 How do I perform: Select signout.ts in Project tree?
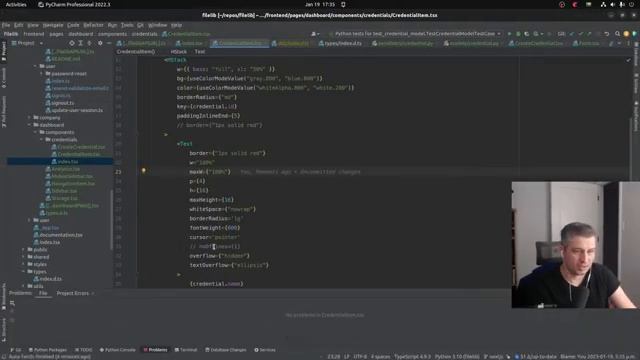(60, 103)
